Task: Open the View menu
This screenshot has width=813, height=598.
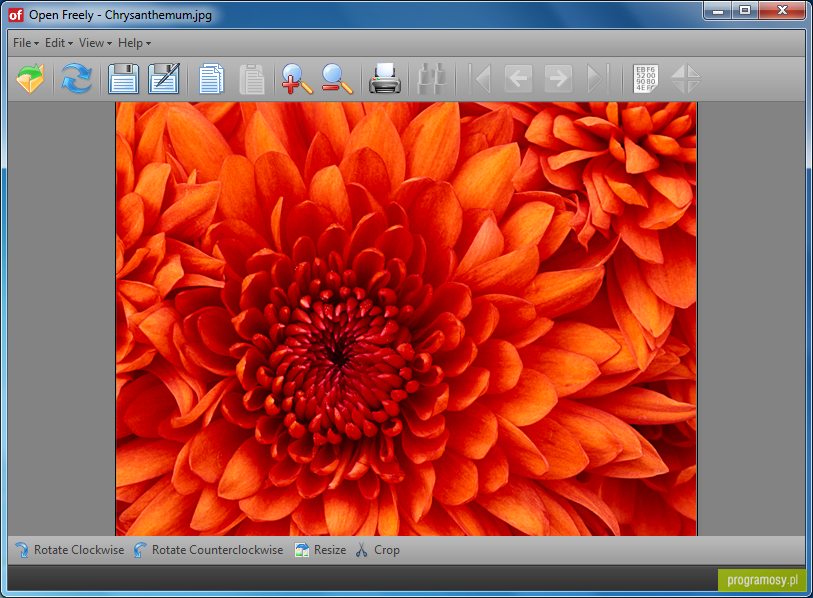Action: (x=95, y=43)
